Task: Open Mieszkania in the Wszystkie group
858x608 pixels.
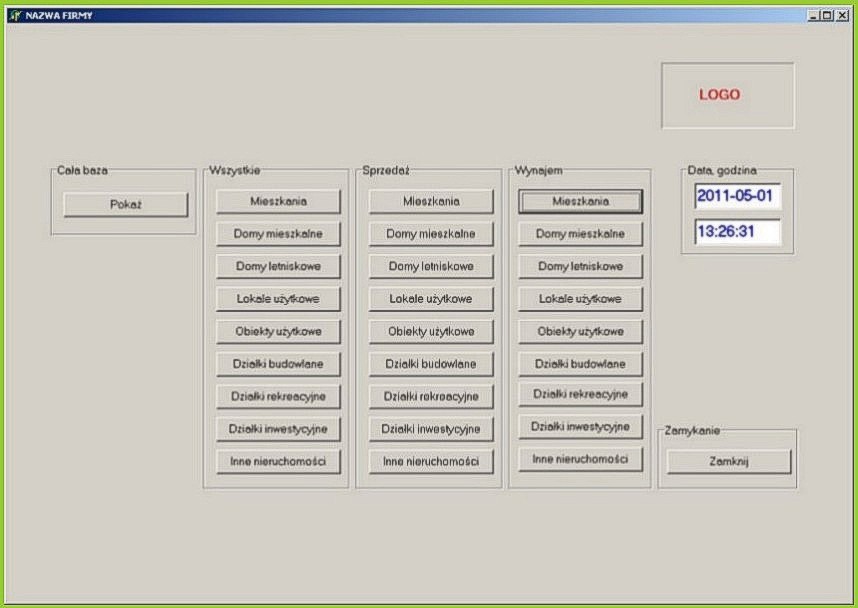Action: (278, 201)
